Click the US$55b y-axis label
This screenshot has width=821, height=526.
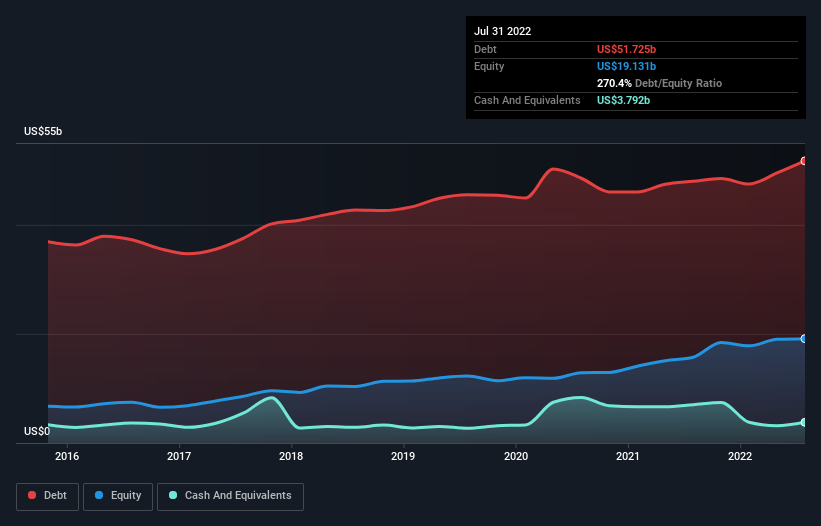43,131
